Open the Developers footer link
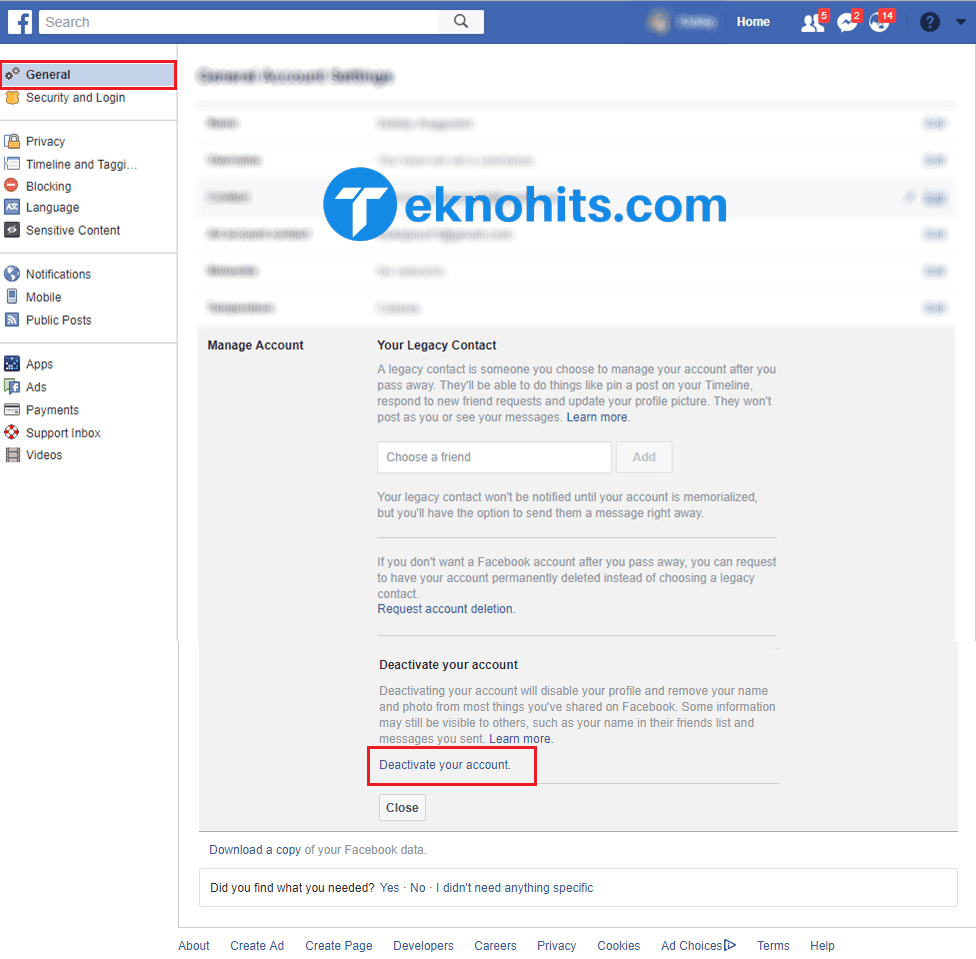The height and width of the screenshot is (959, 976). (423, 945)
